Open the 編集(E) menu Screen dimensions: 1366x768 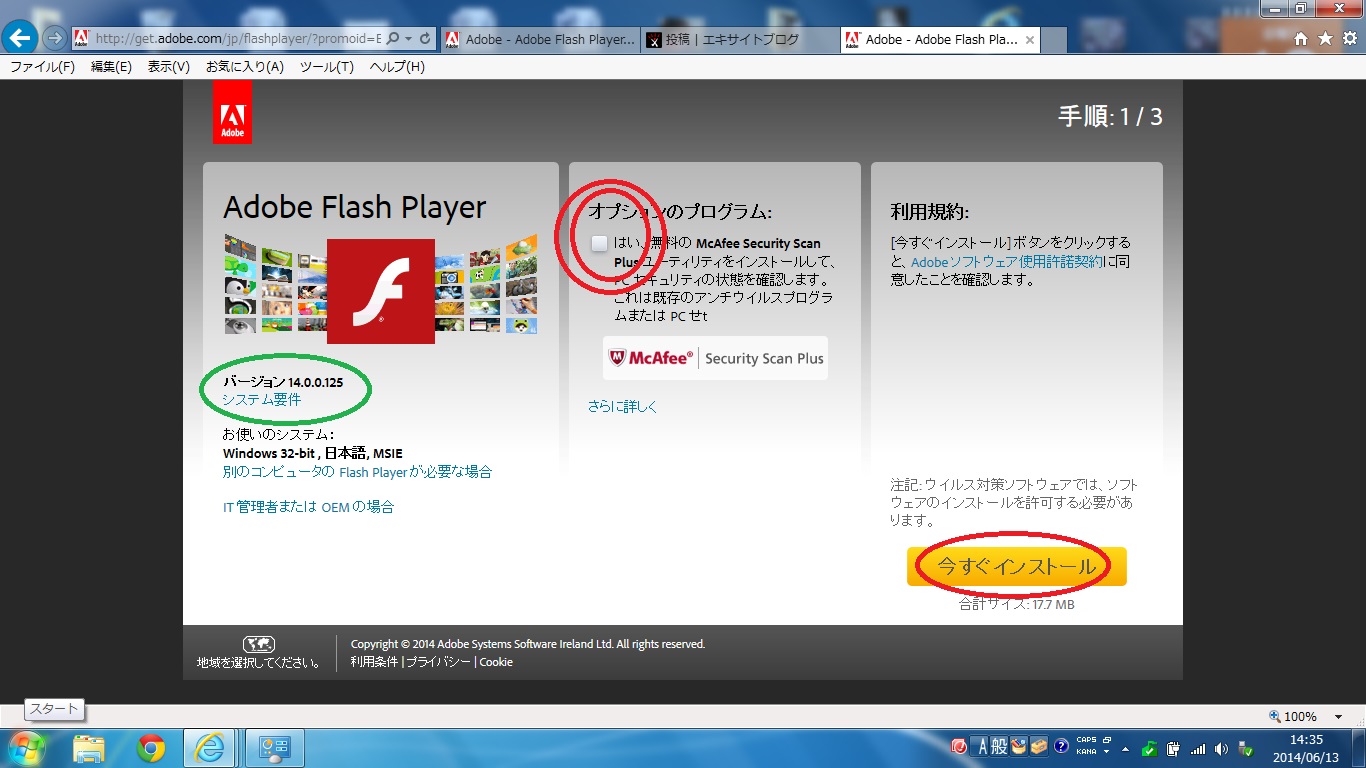tap(111, 67)
